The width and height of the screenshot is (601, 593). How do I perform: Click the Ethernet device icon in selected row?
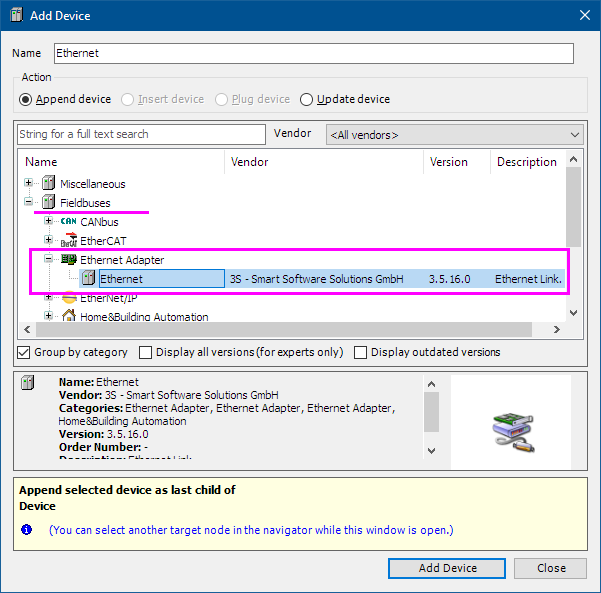pyautogui.click(x=89, y=278)
